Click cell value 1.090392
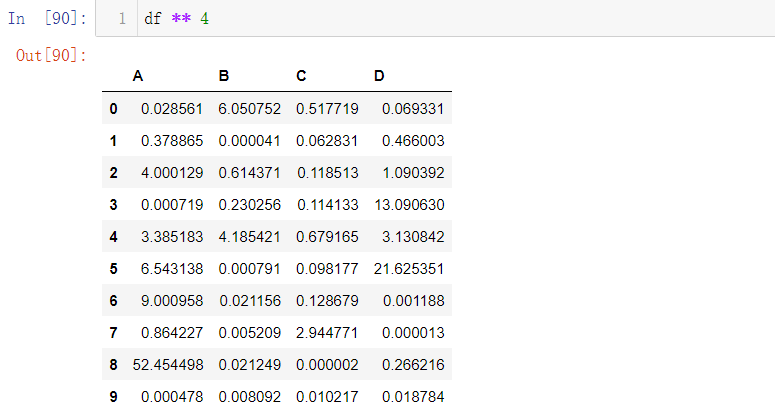 (413, 173)
